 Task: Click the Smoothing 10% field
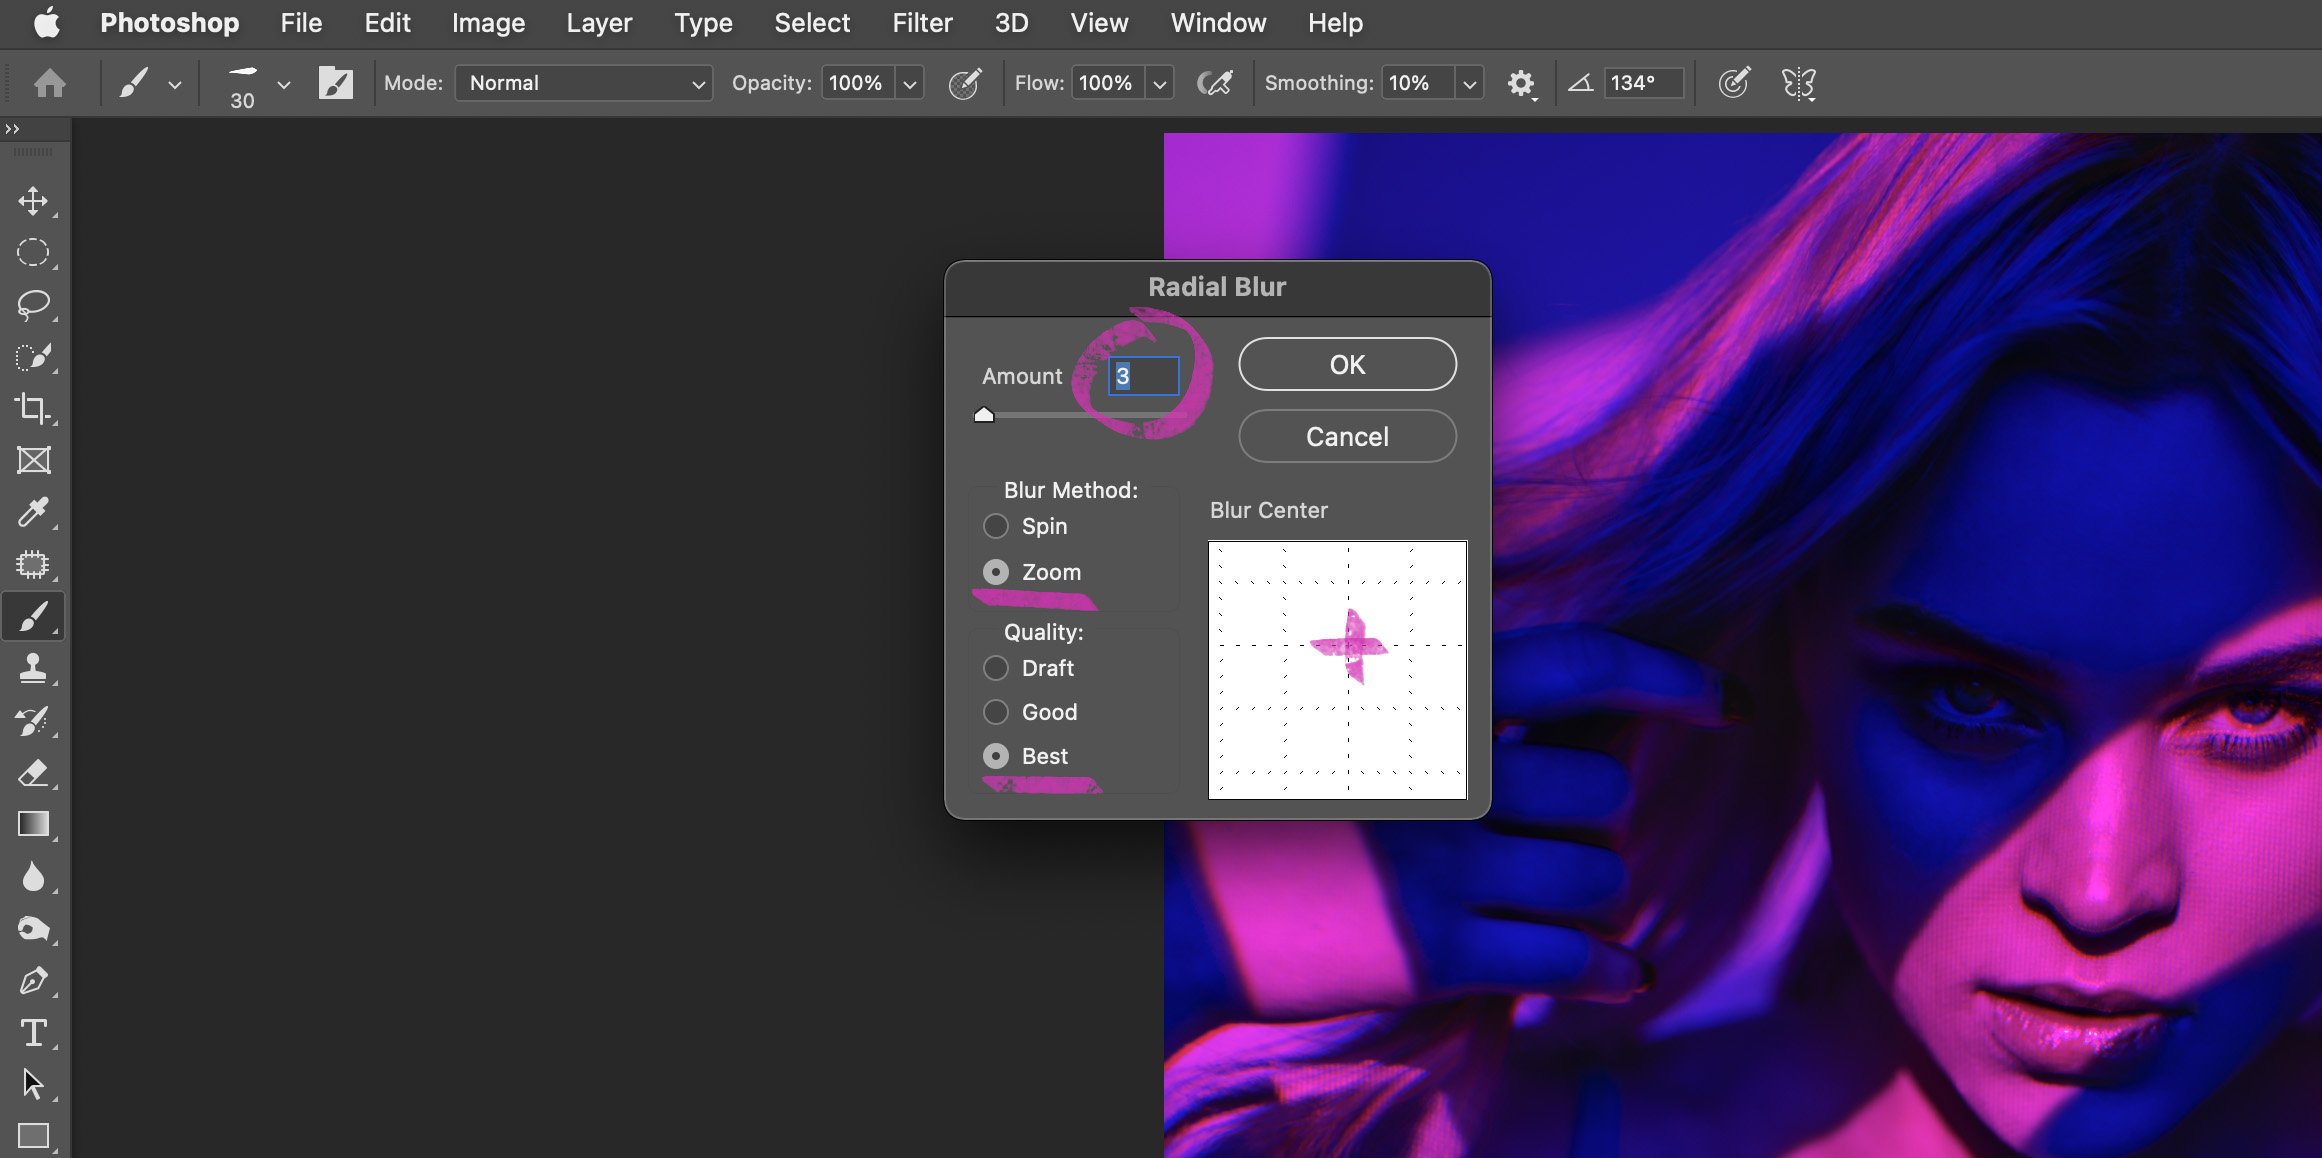click(1416, 83)
